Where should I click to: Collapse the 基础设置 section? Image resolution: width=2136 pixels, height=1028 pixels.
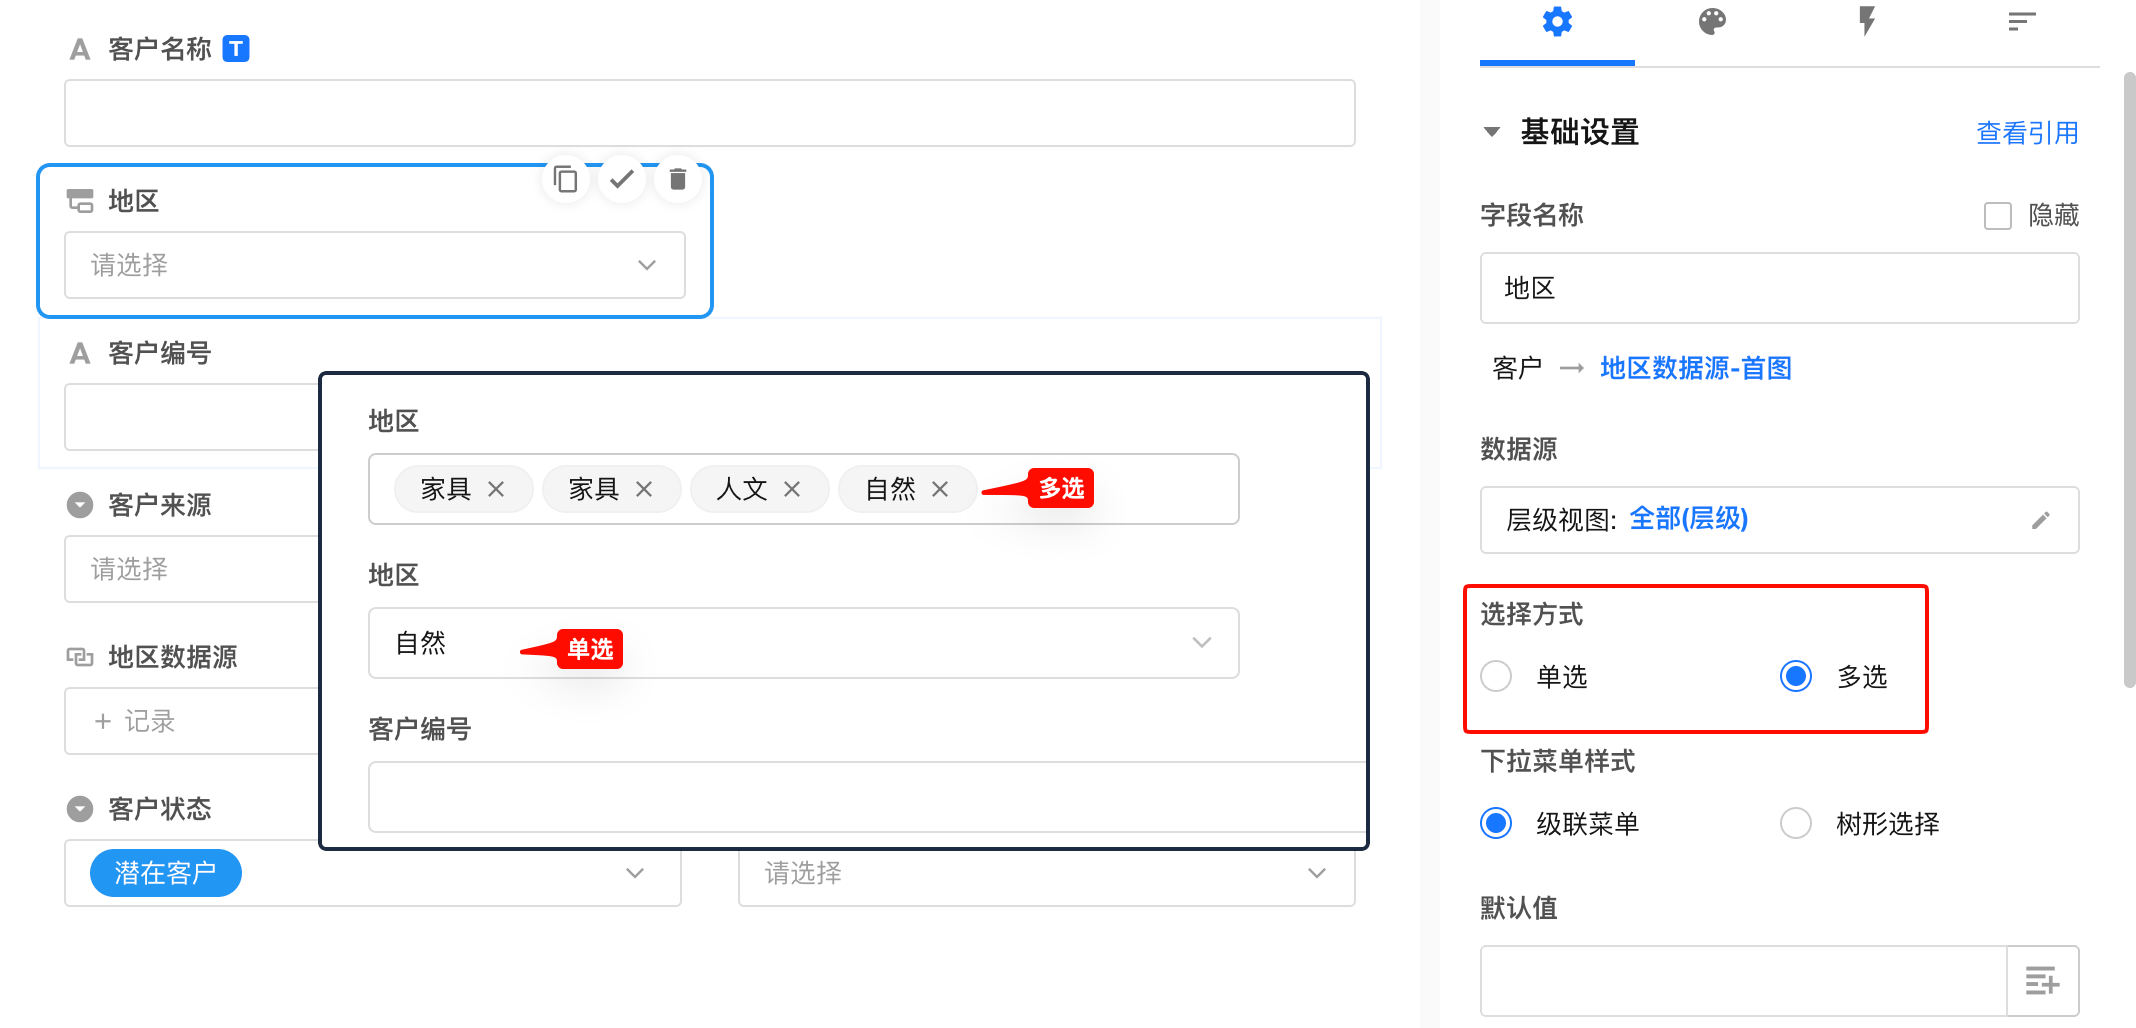(x=1492, y=132)
